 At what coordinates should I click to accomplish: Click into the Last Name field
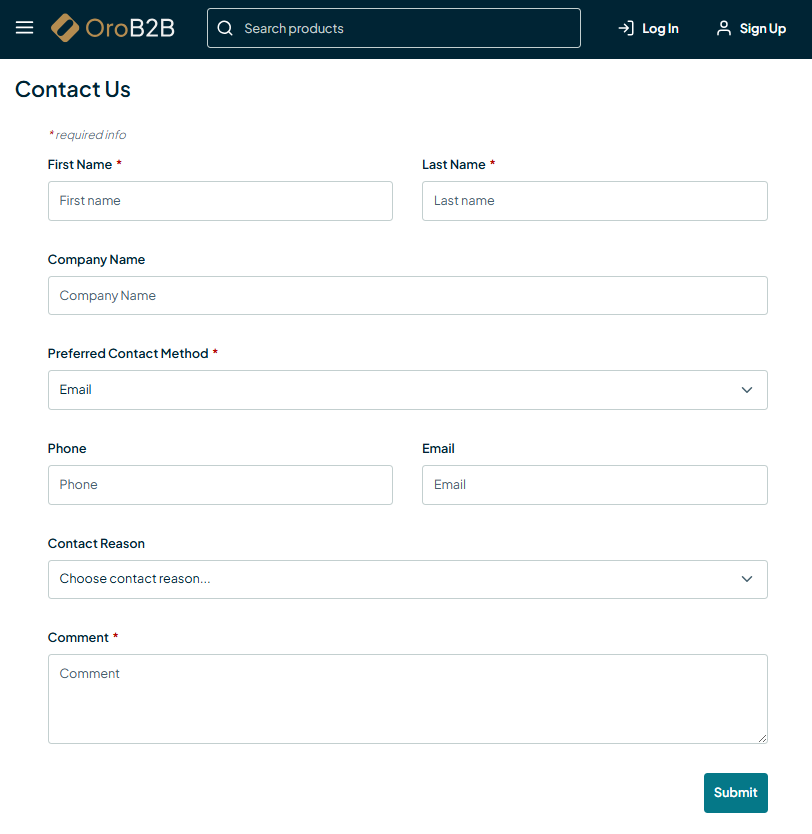click(x=594, y=201)
